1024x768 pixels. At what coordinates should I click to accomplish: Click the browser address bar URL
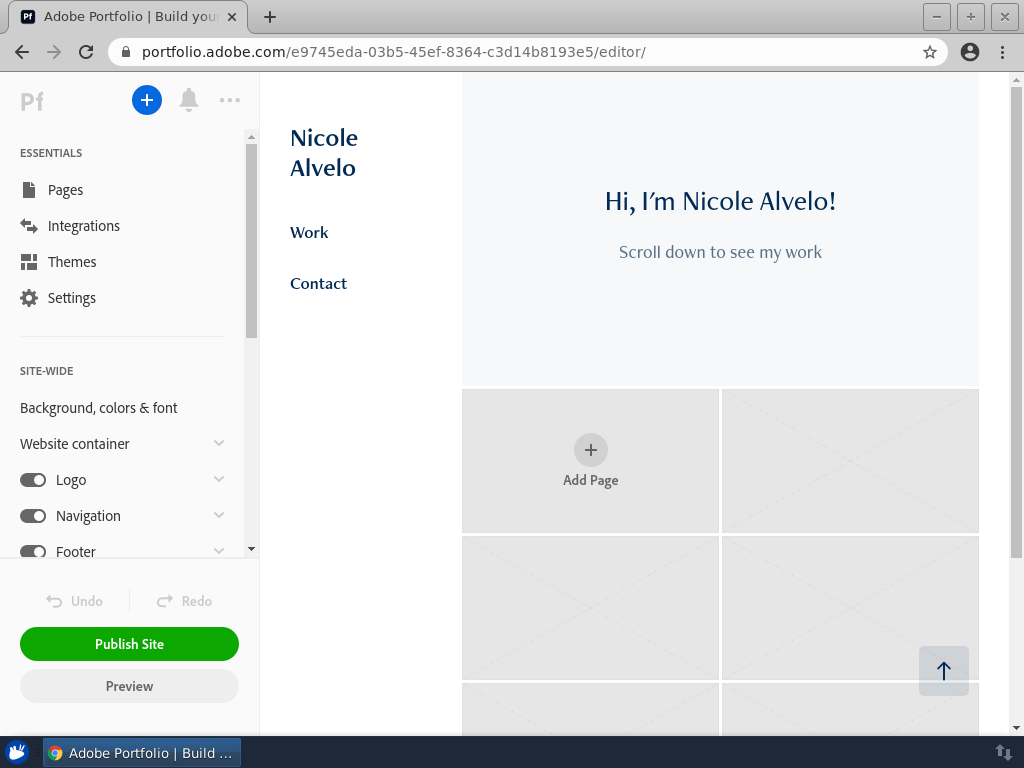point(394,52)
